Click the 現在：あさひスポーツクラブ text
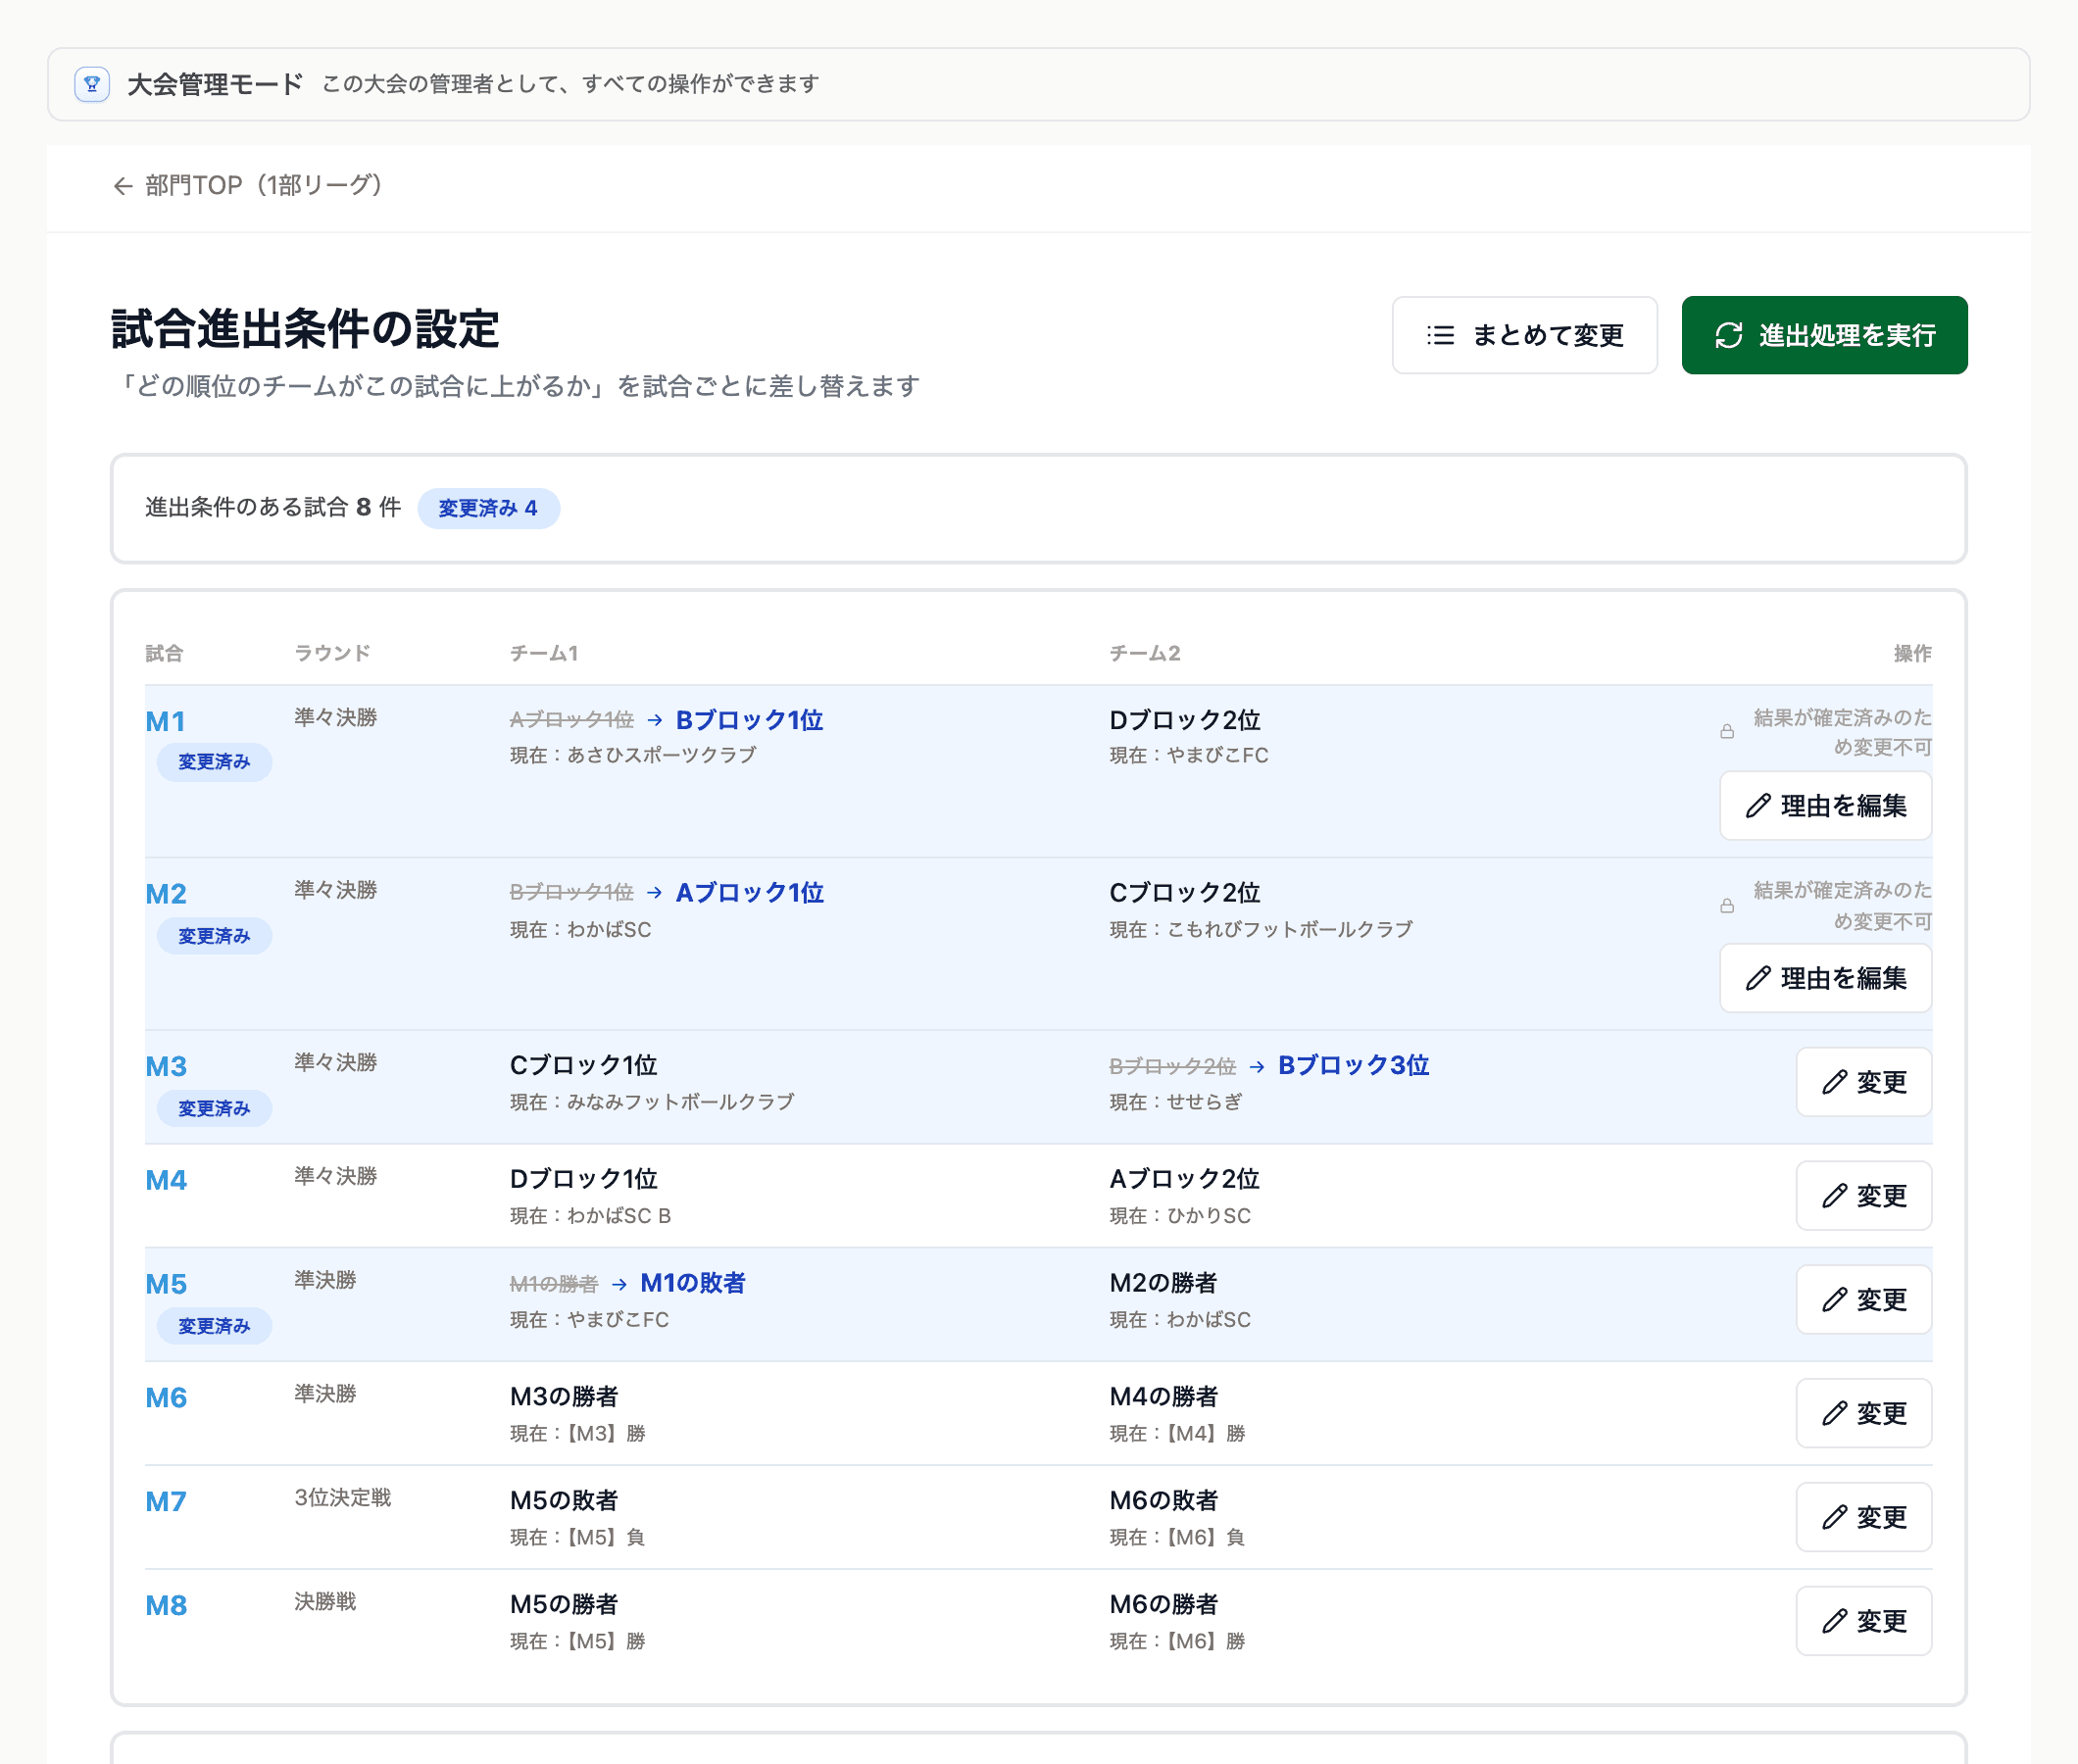2078x1764 pixels. 634,756
